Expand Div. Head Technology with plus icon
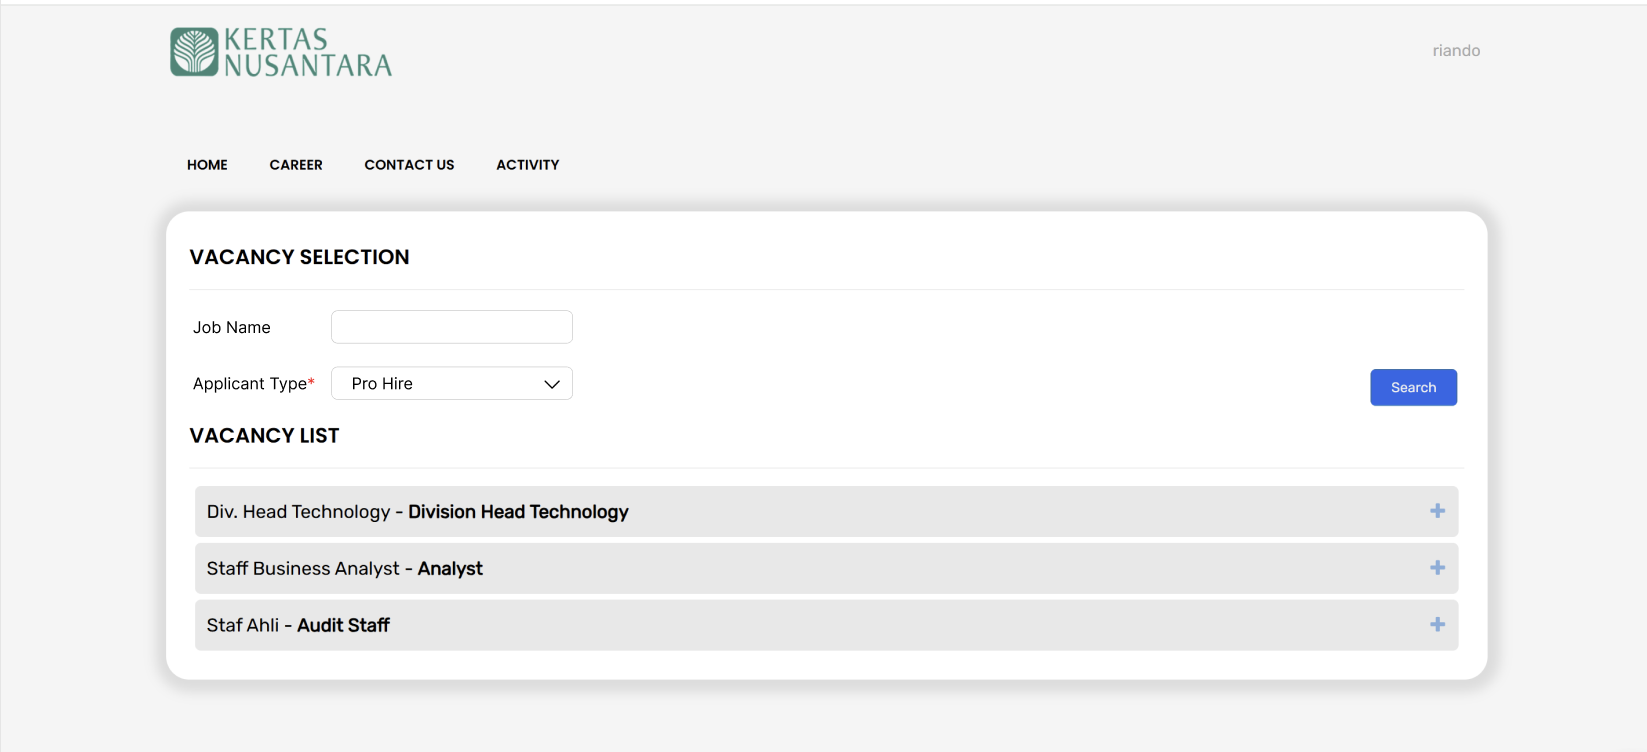 1437,511
